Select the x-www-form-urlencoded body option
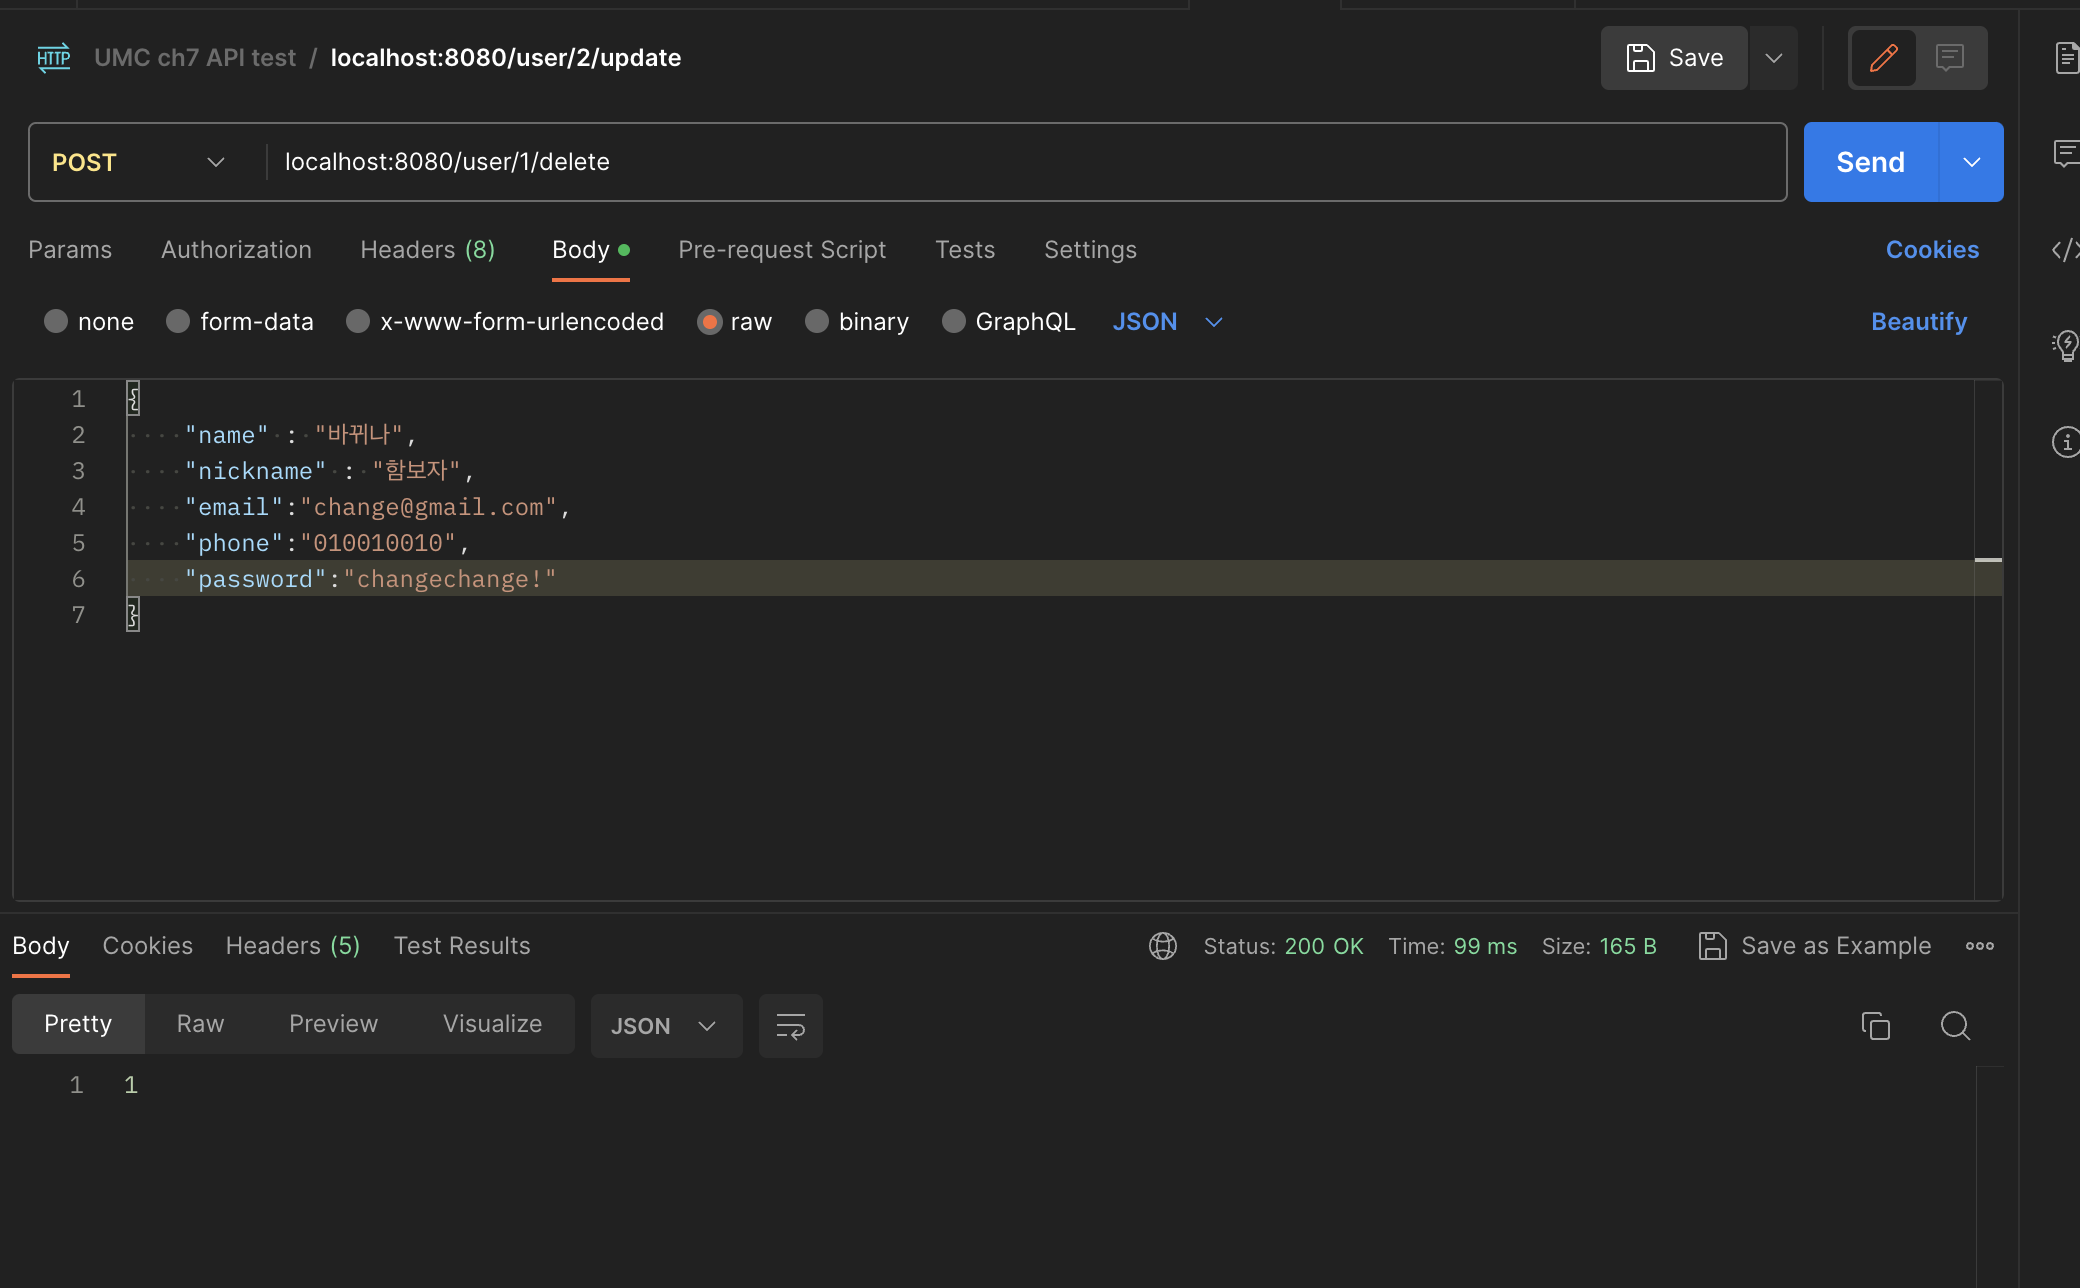 [x=358, y=322]
